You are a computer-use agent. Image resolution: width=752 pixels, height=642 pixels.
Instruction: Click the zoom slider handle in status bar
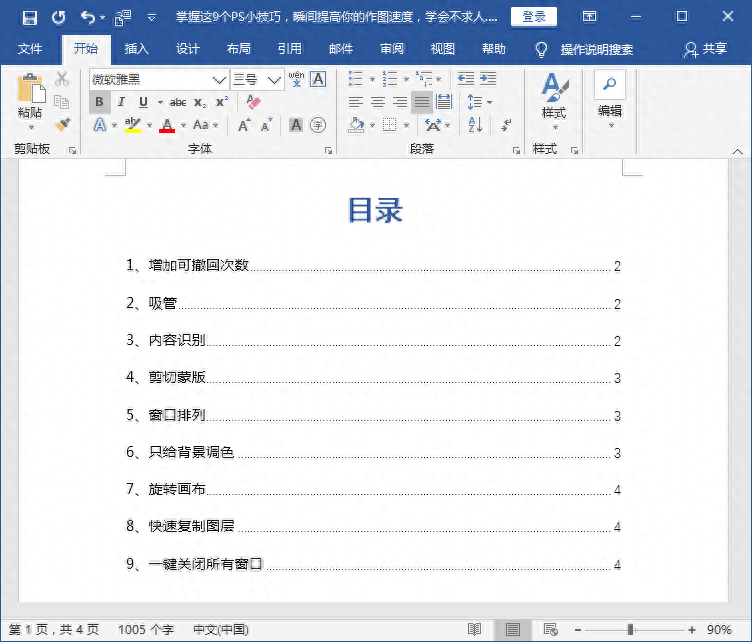[630, 629]
